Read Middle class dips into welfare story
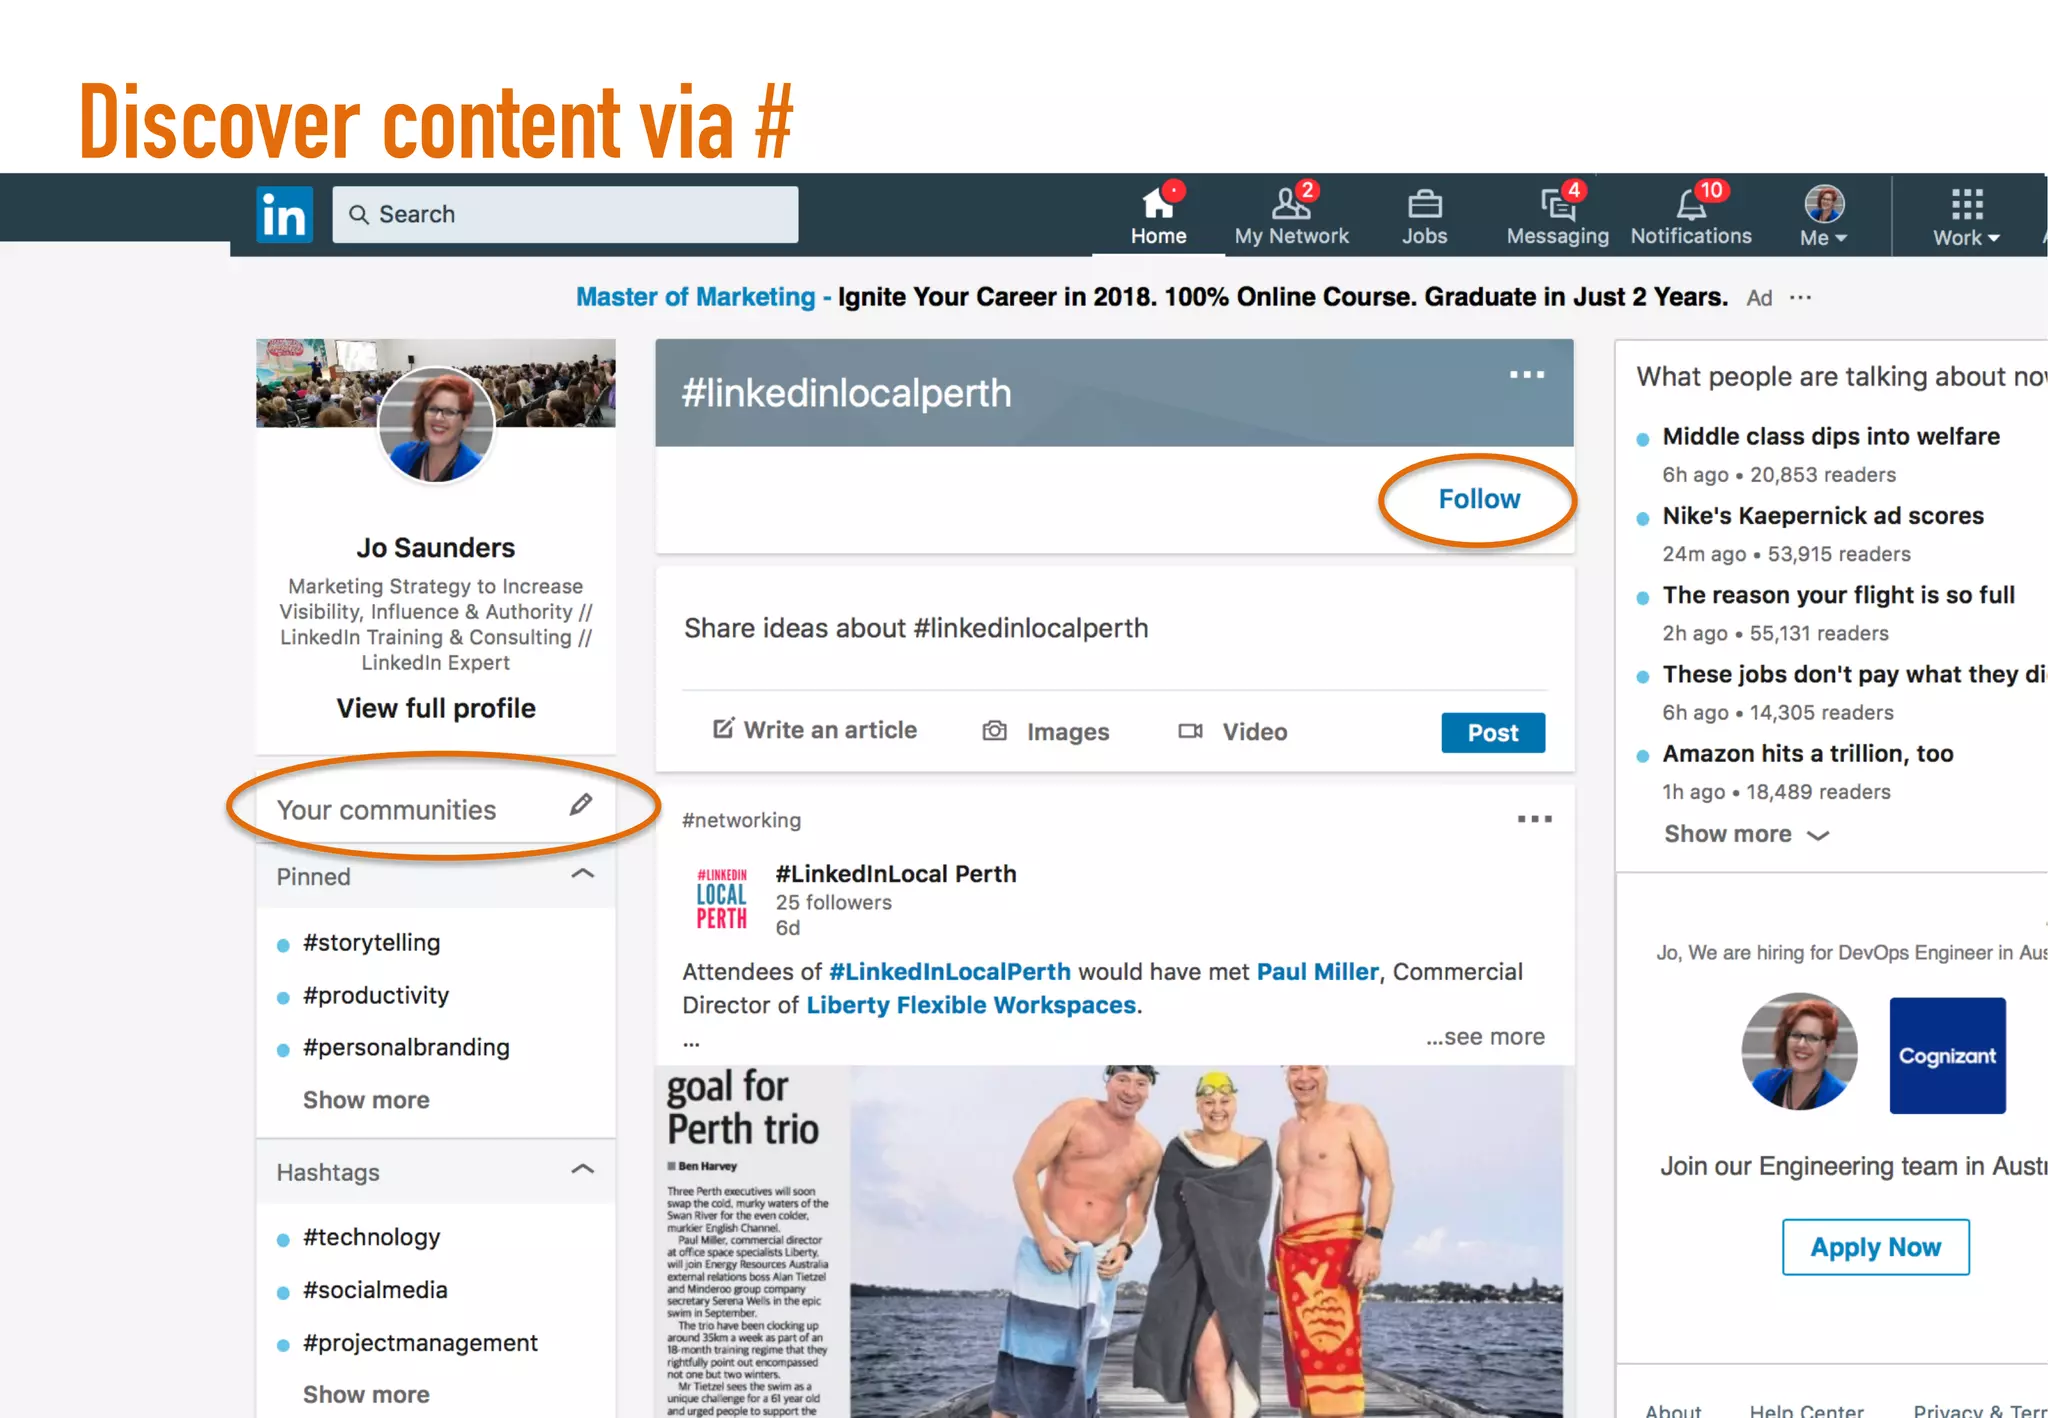This screenshot has width=2048, height=1418. 1830,436
